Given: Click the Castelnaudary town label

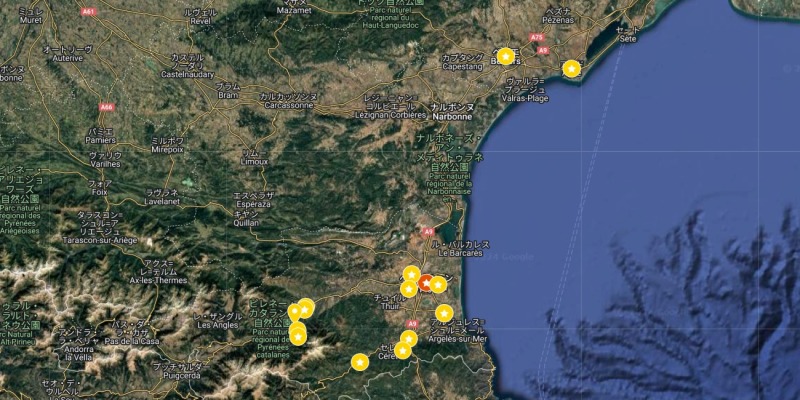Looking at the screenshot, I should pos(190,74).
